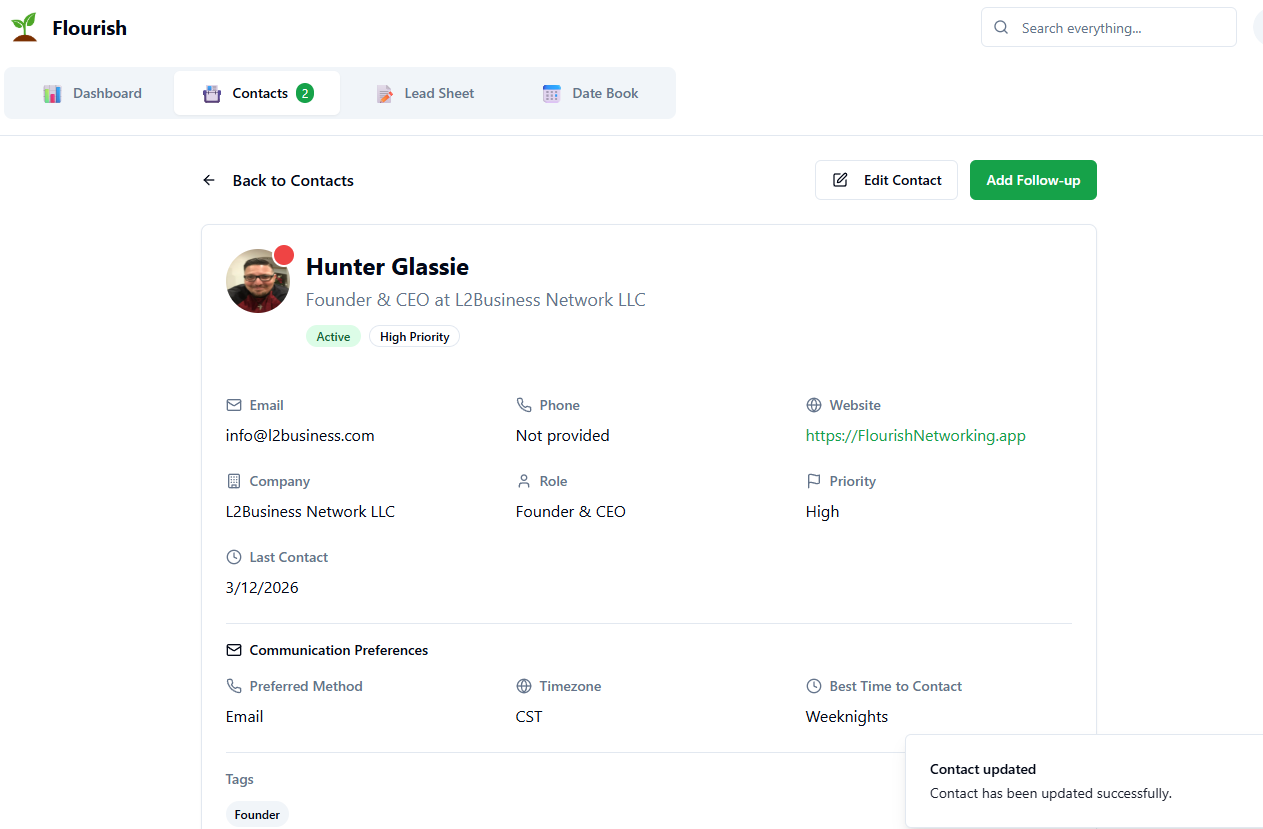Click the clock icon beside Best Time to Contact
Viewport: 1263px width, 829px height.
[814, 686]
